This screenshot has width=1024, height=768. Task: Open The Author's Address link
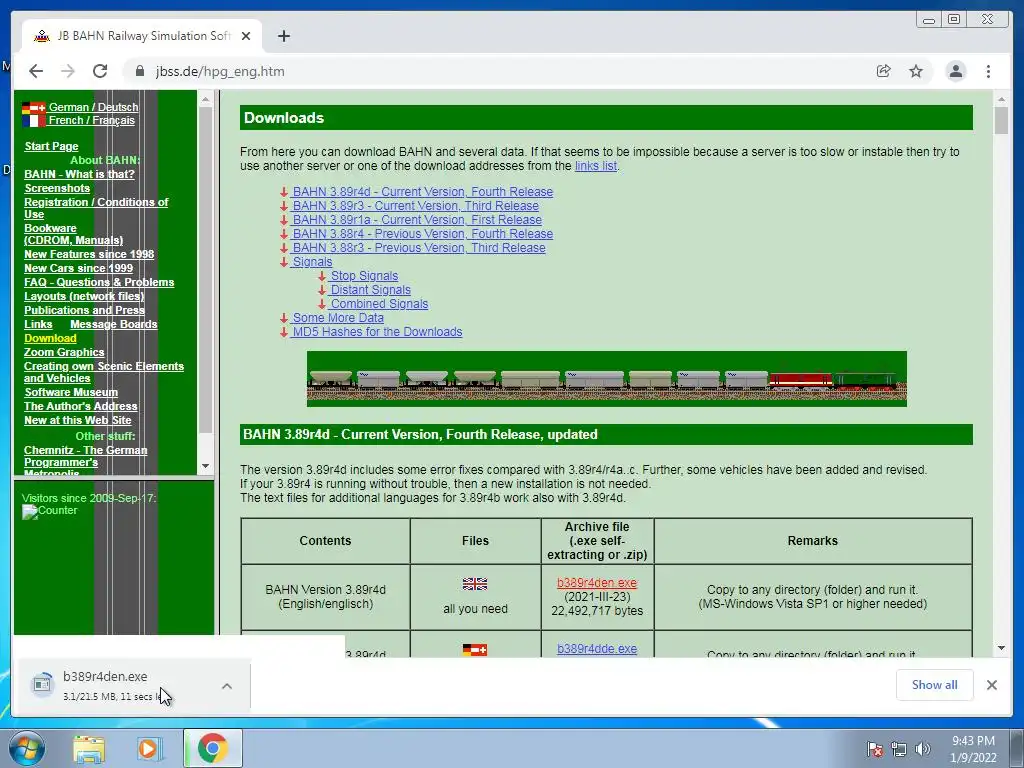pos(81,406)
